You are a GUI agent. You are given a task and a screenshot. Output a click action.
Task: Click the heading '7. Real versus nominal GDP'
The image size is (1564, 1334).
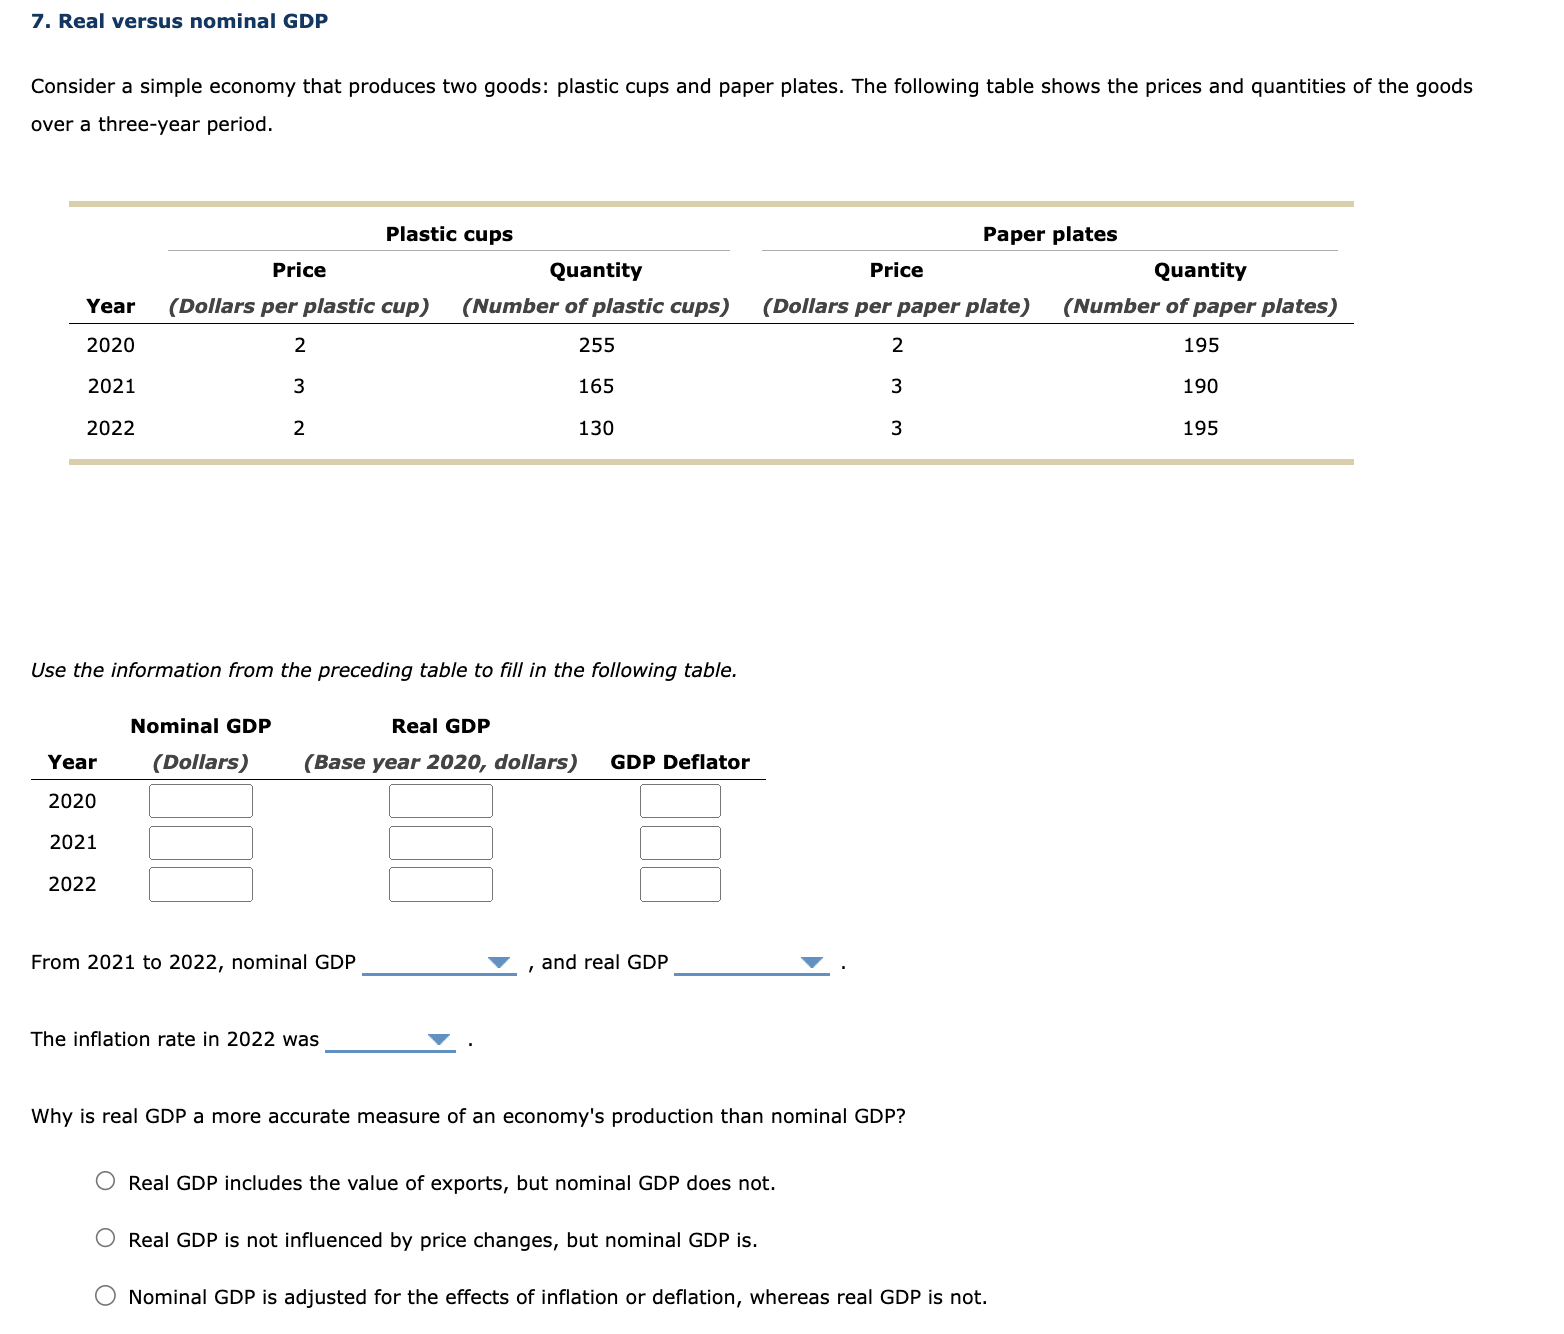pyautogui.click(x=178, y=20)
